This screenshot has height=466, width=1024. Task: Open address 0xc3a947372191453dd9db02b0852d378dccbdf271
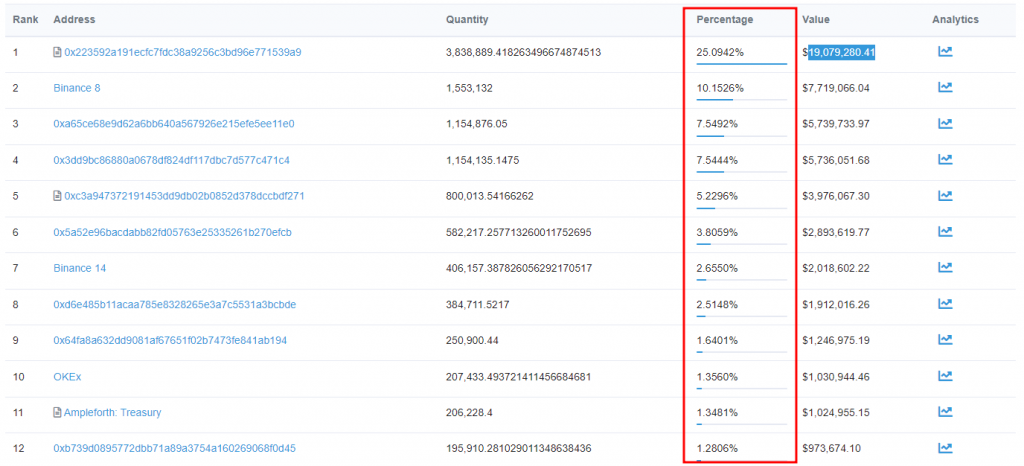pos(184,196)
